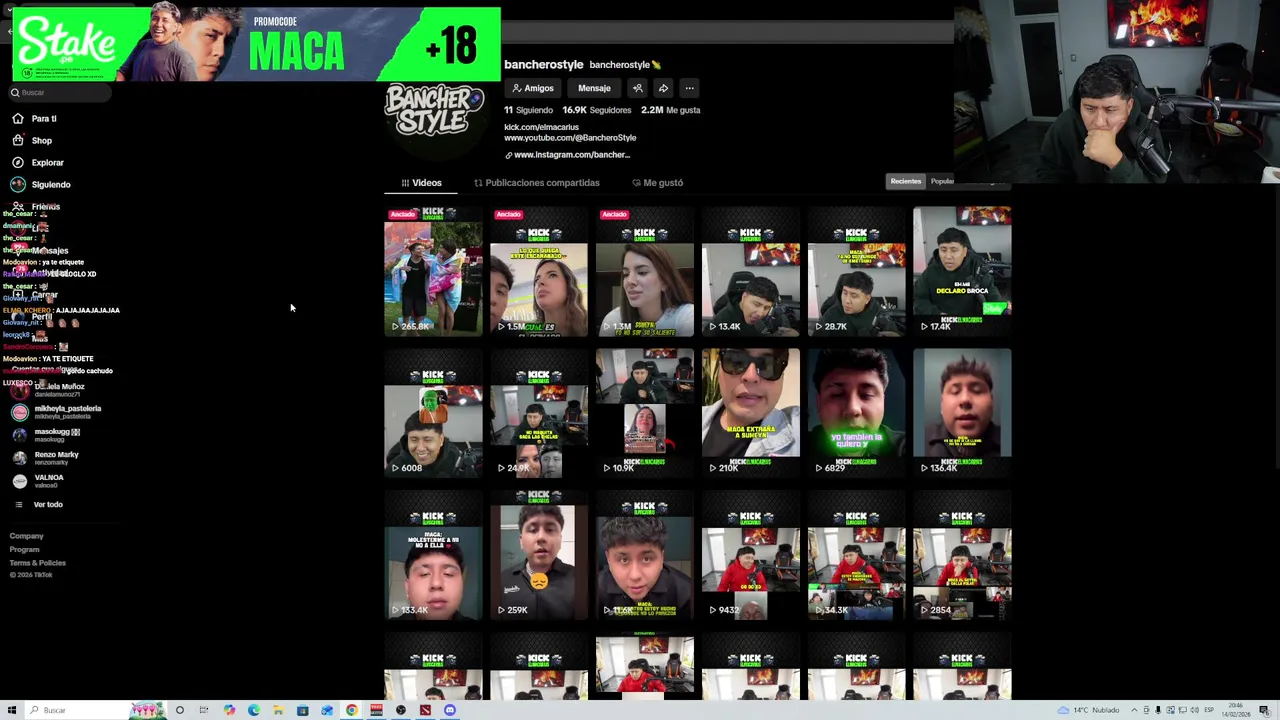Share the profile with the arrow icon

(x=663, y=88)
